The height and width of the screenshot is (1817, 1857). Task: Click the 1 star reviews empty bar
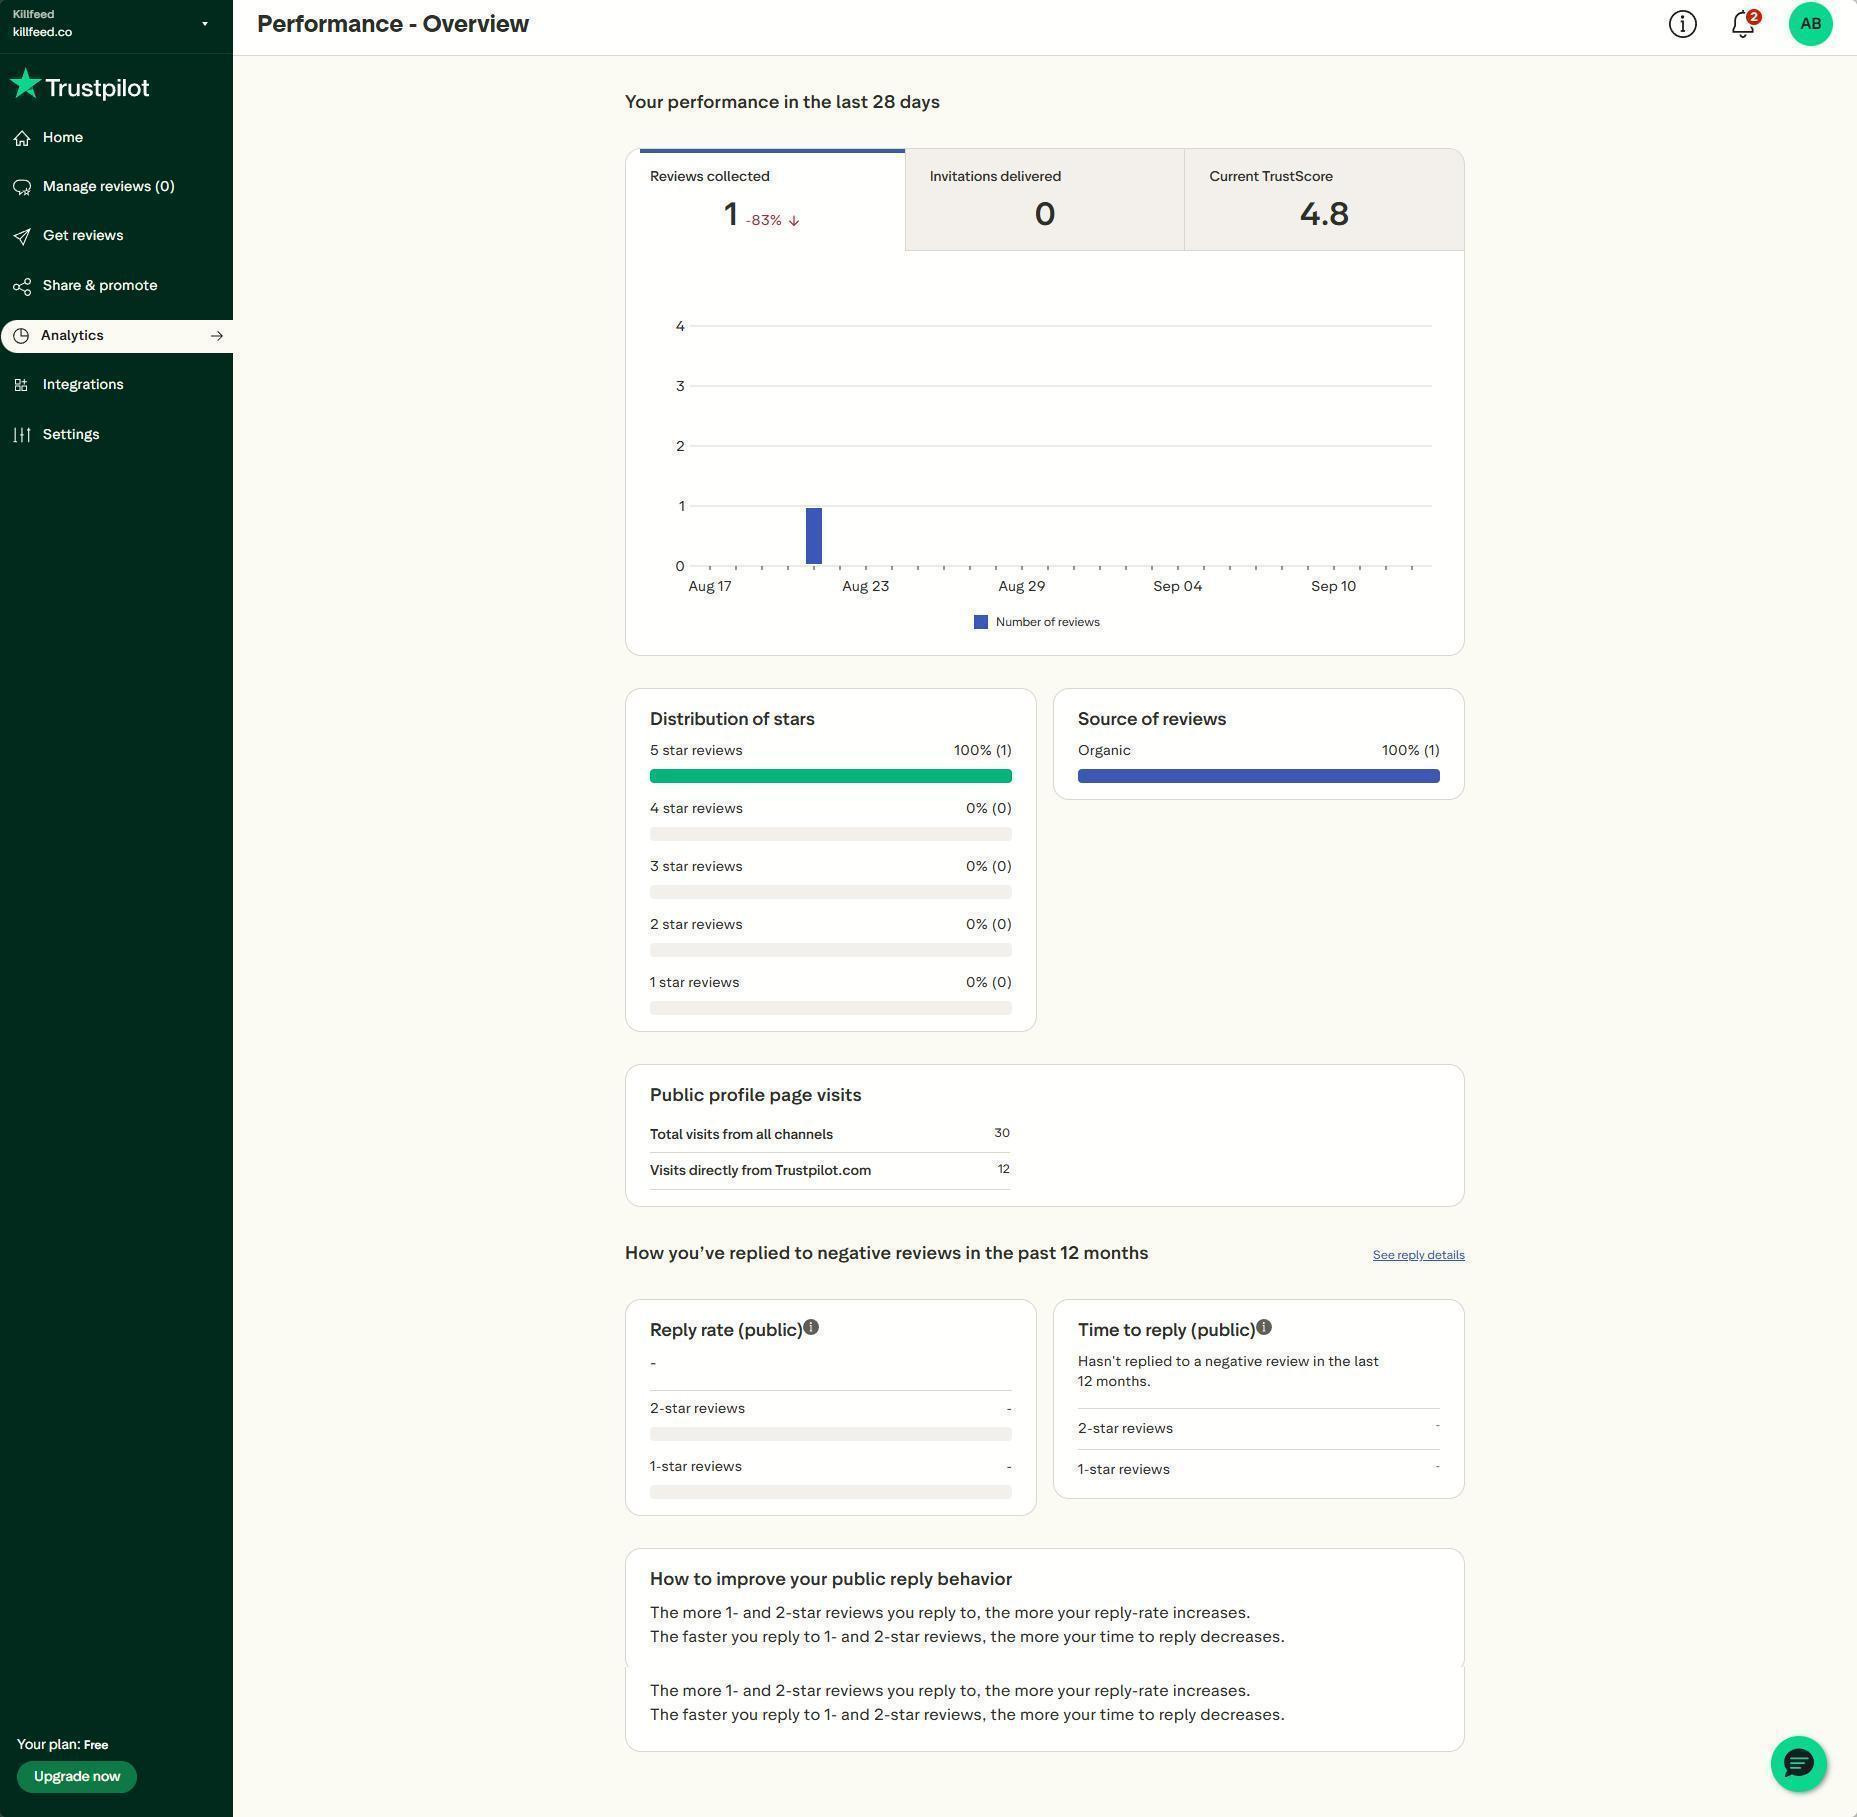[831, 1008]
